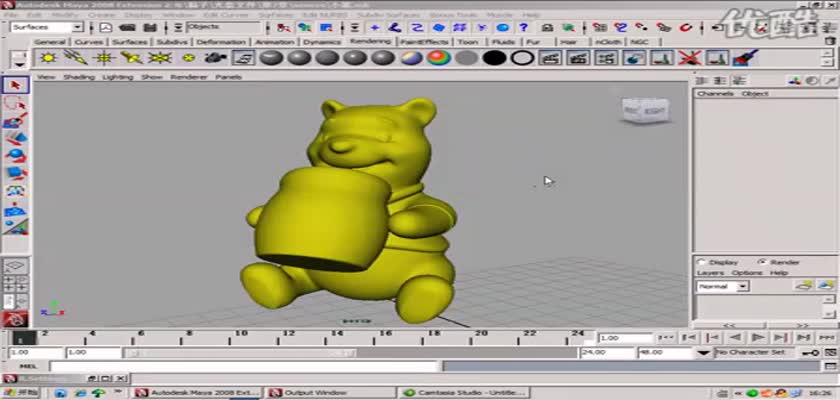
Task: Assign the blue-yellow Layered shader ball
Action: [x=411, y=57]
